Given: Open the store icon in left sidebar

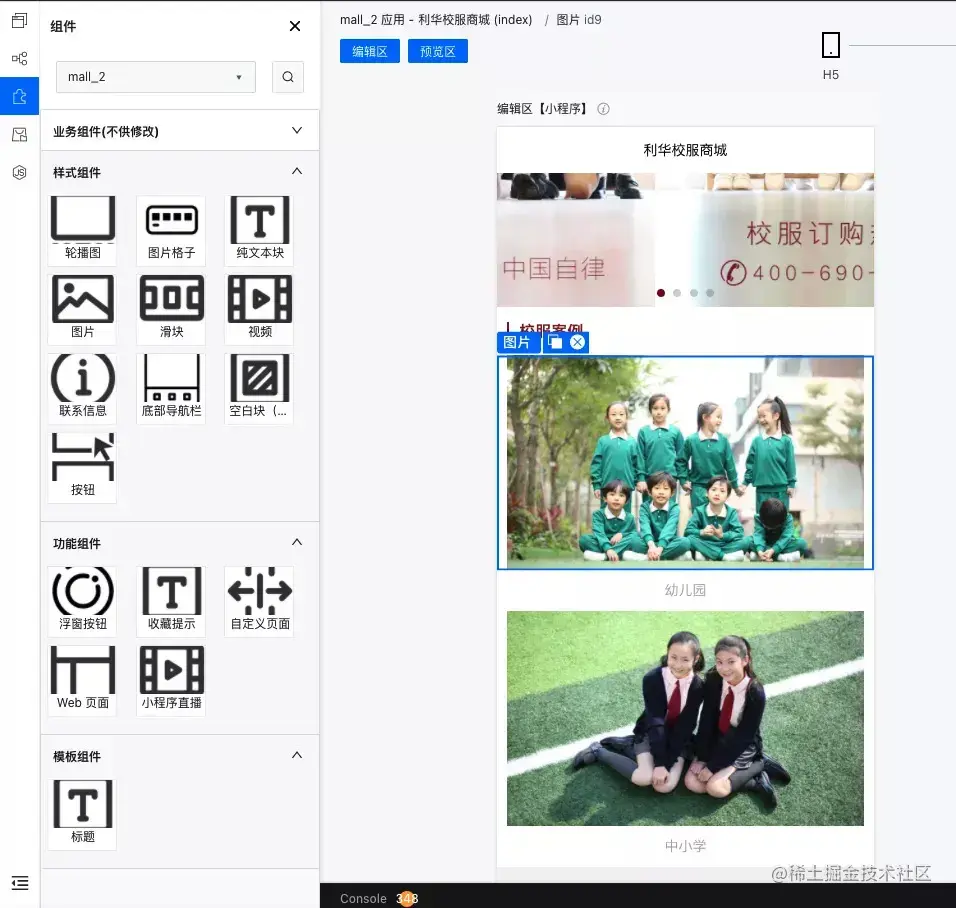Looking at the screenshot, I should coord(20,135).
